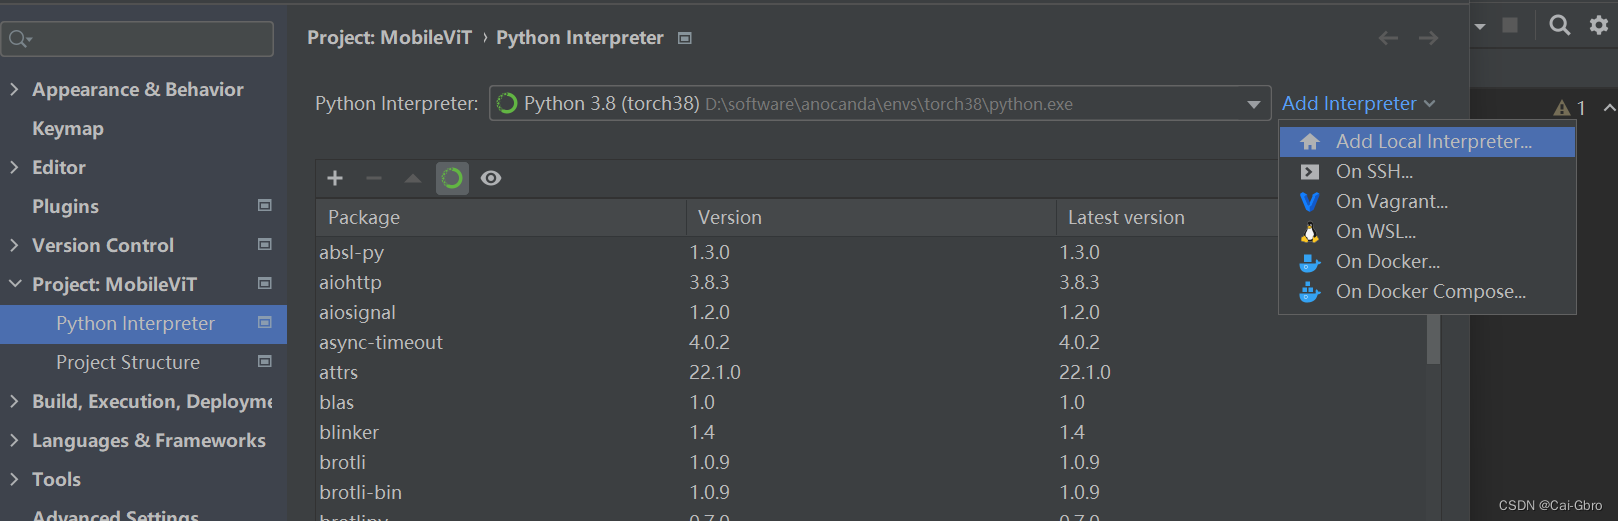Image resolution: width=1618 pixels, height=521 pixels.
Task: Toggle the show early releases eye icon
Action: [x=491, y=178]
